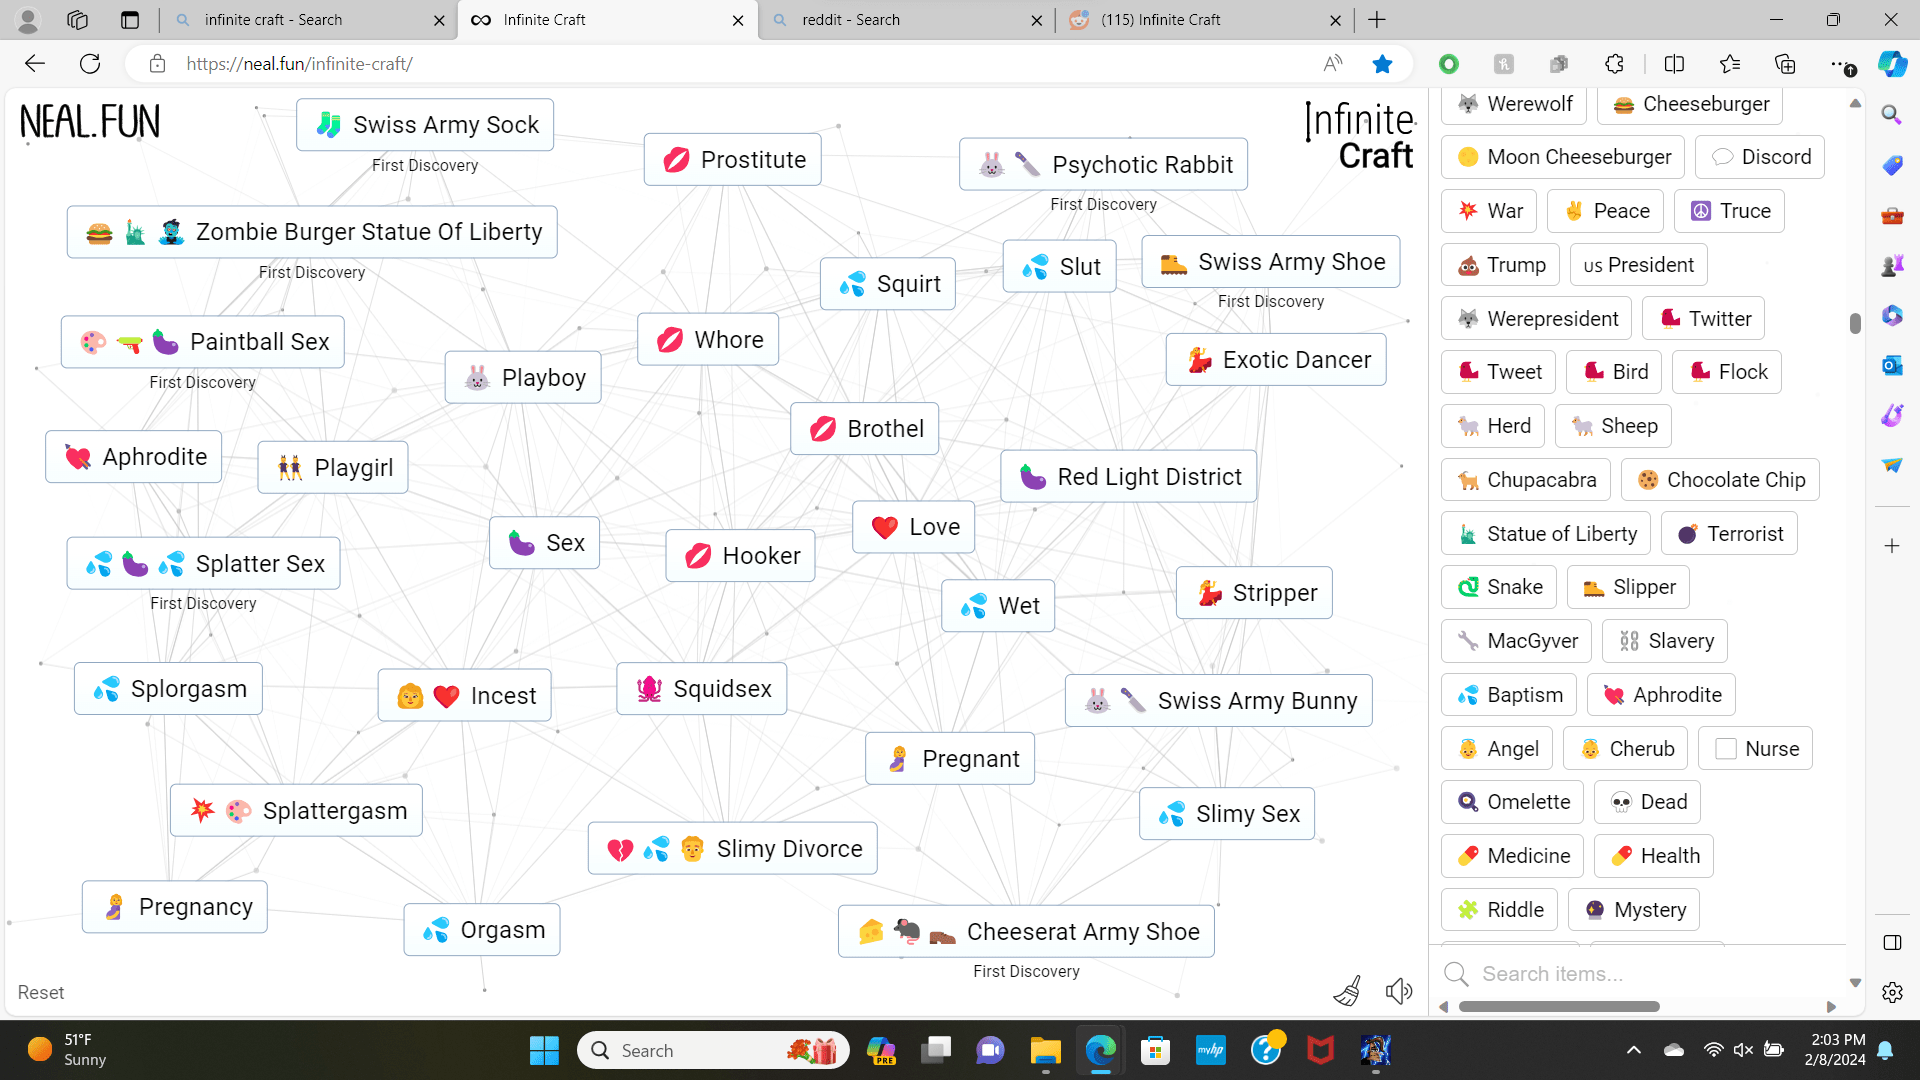The width and height of the screenshot is (1920, 1080).
Task: Select the Mystery sidebar item
Action: click(1634, 909)
